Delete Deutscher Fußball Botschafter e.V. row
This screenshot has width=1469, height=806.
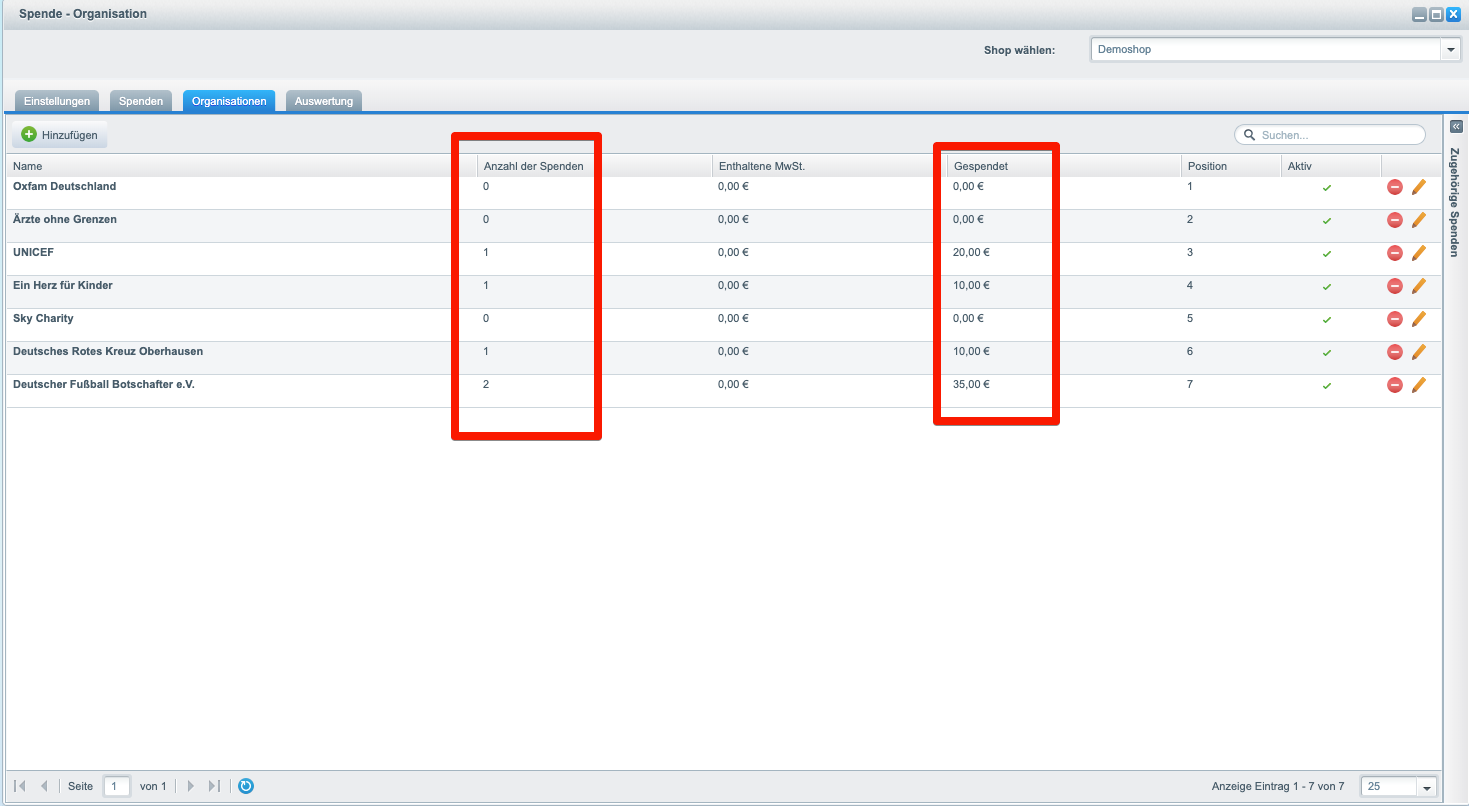tap(1394, 385)
